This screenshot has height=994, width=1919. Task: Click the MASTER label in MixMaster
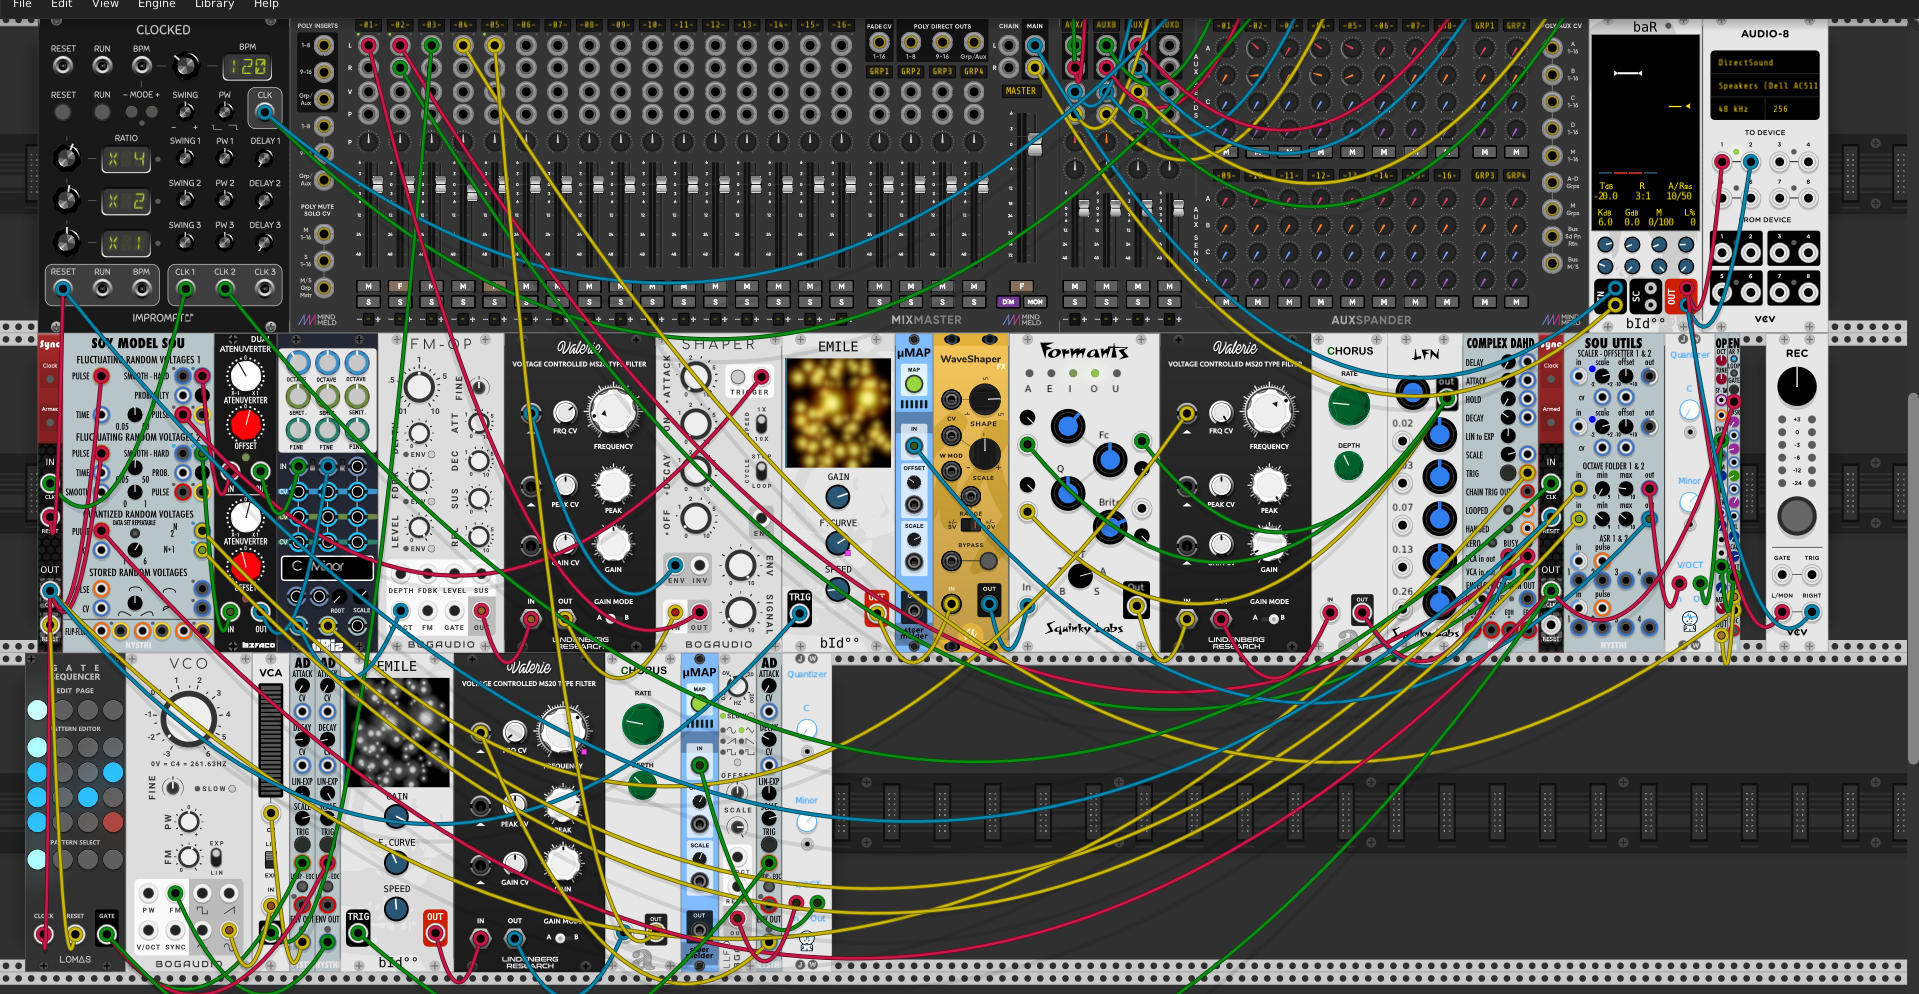tap(1020, 91)
